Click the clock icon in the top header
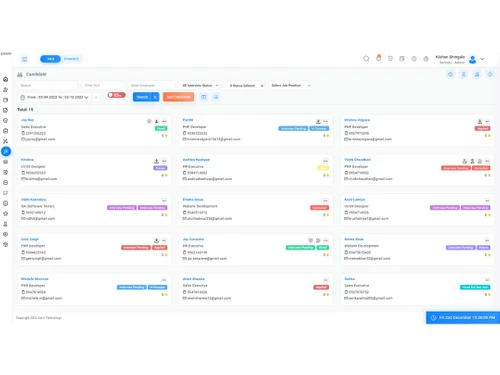500x375 pixels. 414,59
